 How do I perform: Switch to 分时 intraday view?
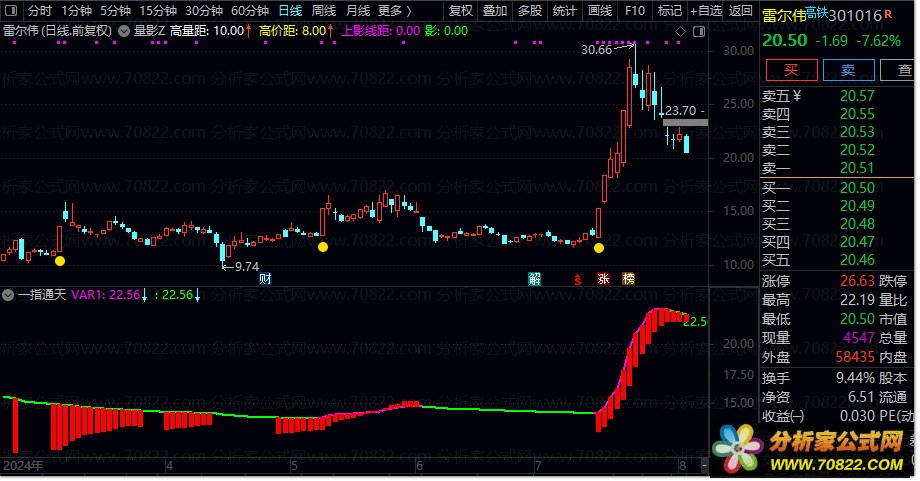[x=39, y=11]
